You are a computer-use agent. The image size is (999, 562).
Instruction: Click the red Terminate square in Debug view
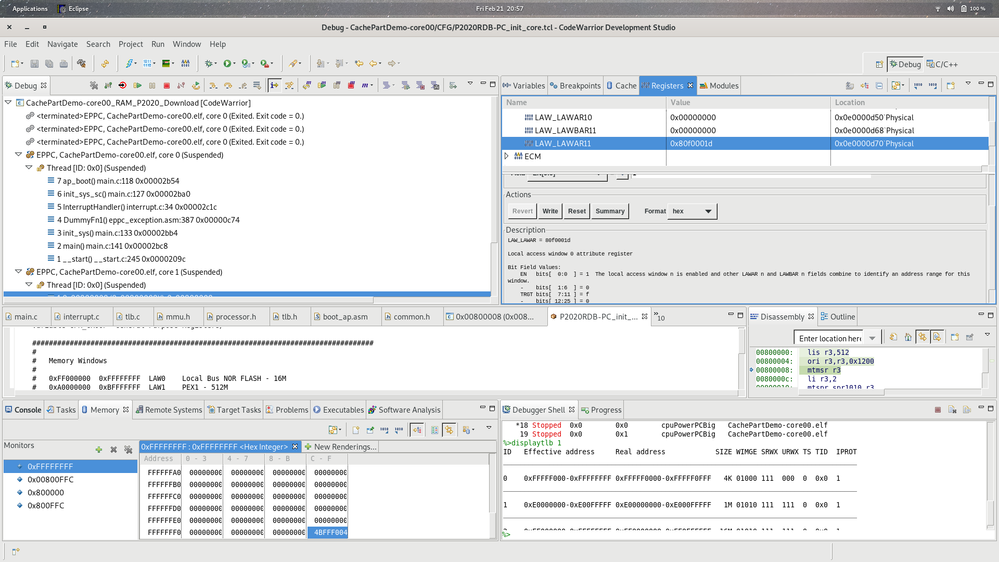(166, 85)
